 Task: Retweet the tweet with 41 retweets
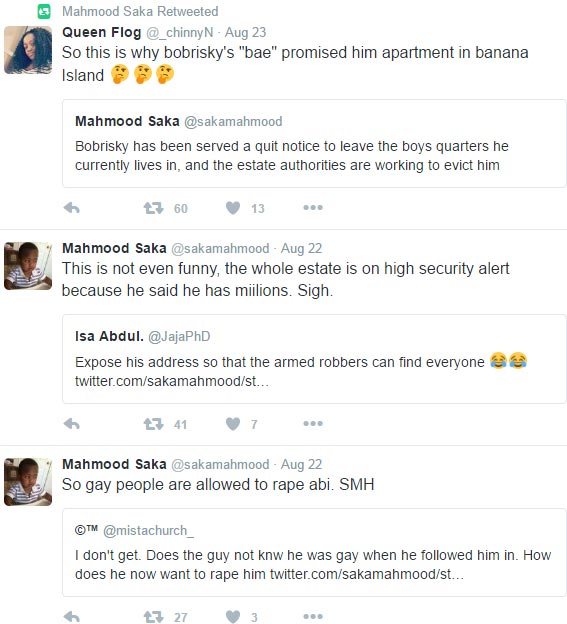pyautogui.click(x=154, y=424)
